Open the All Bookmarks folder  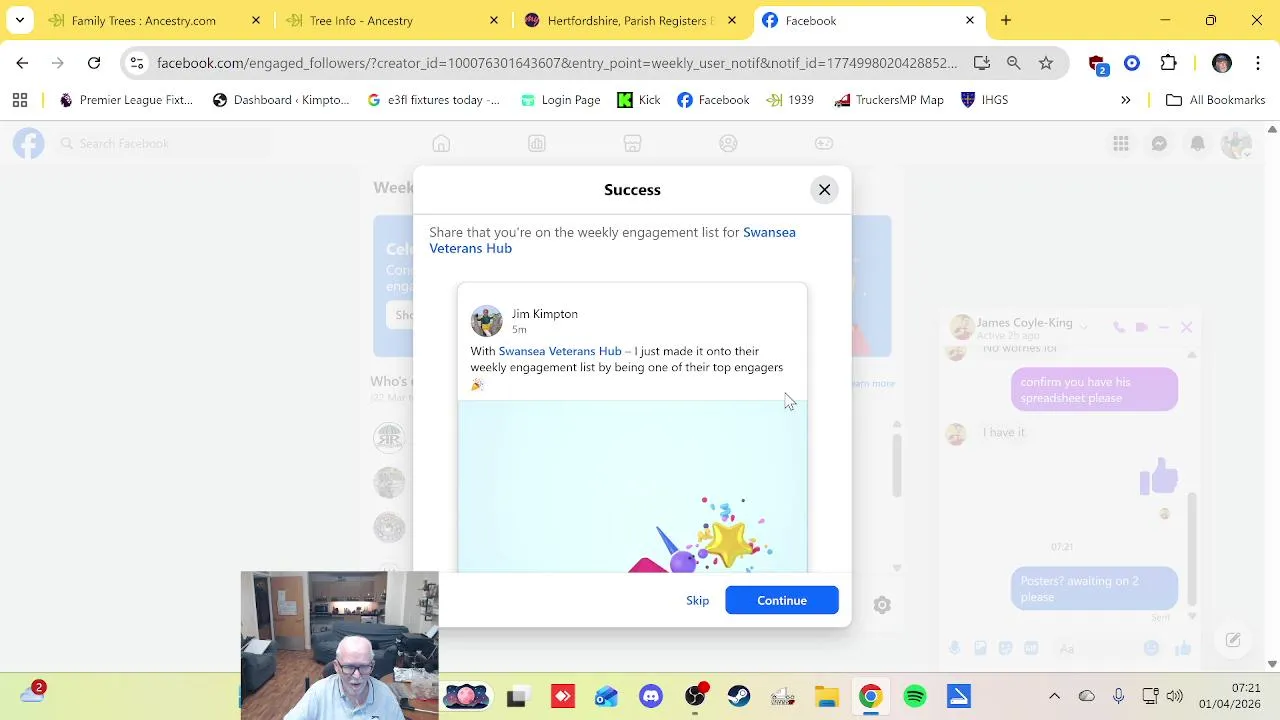click(x=1216, y=100)
